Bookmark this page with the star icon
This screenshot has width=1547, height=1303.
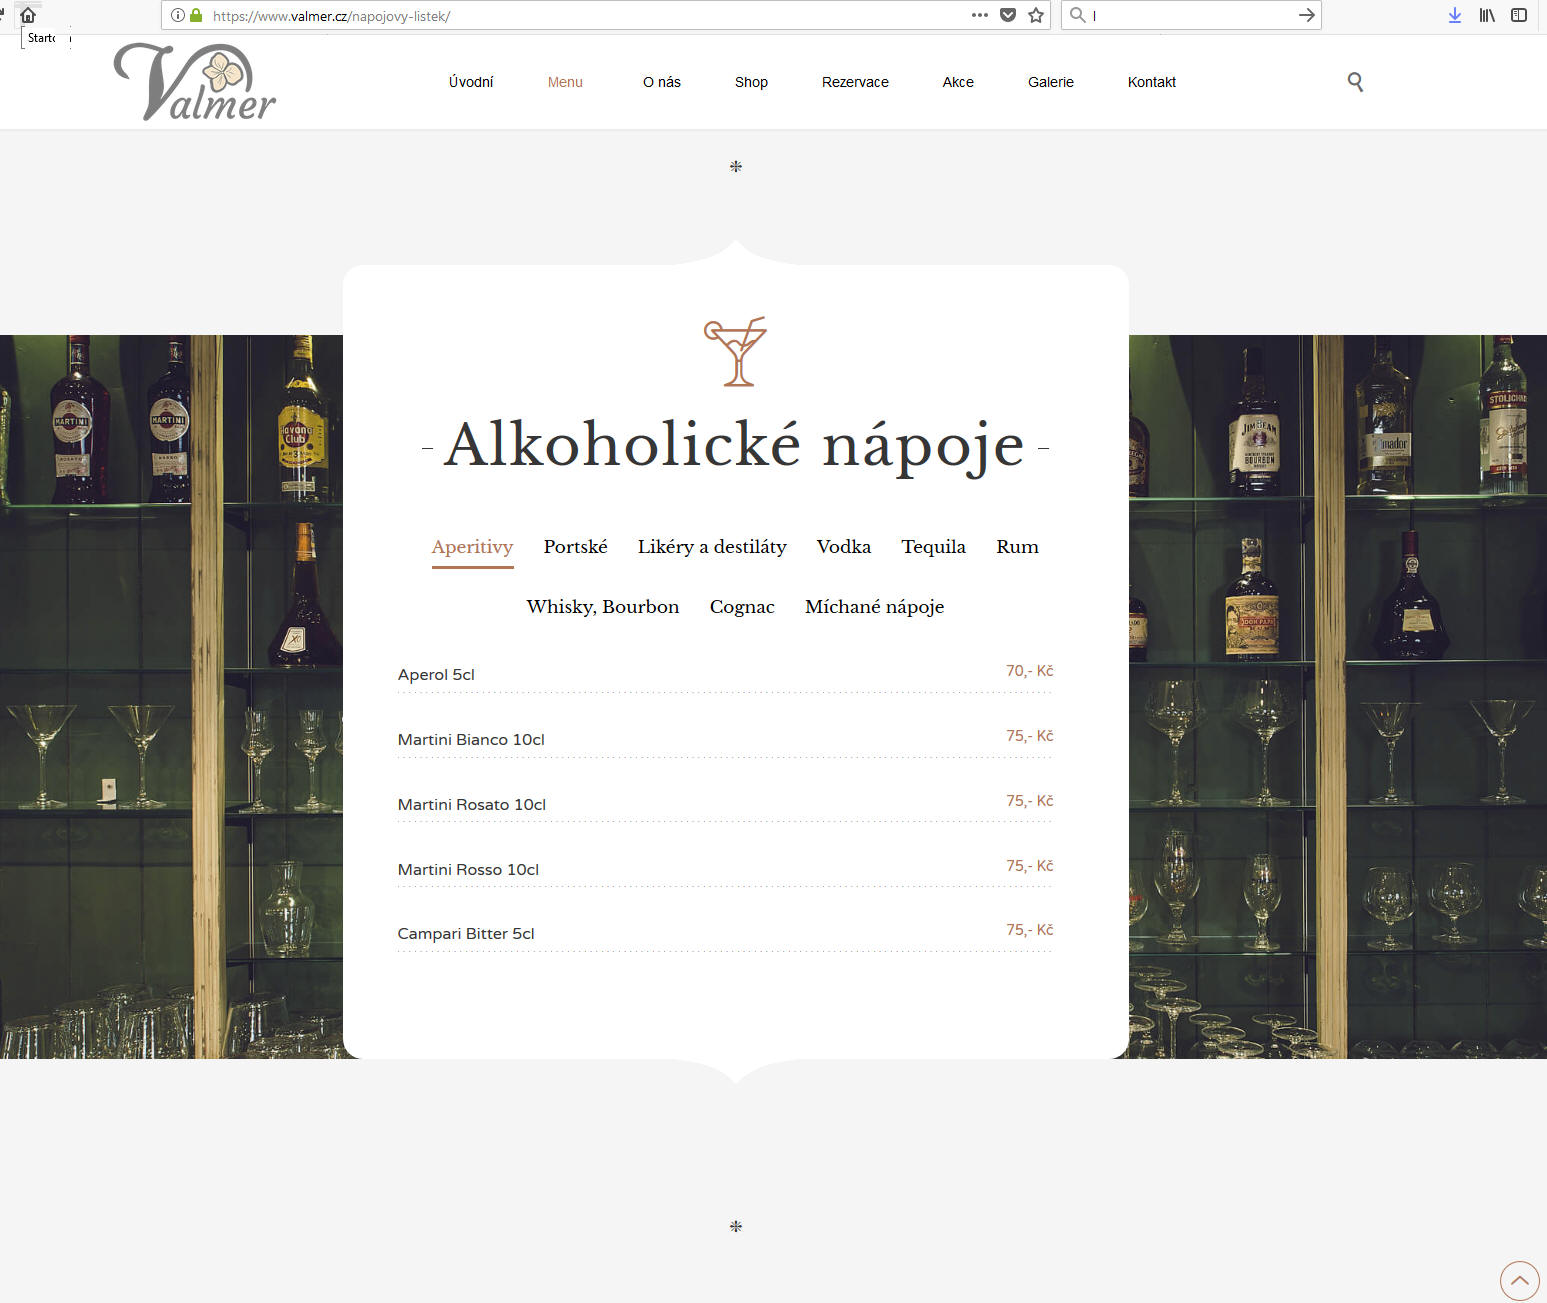pos(1036,15)
